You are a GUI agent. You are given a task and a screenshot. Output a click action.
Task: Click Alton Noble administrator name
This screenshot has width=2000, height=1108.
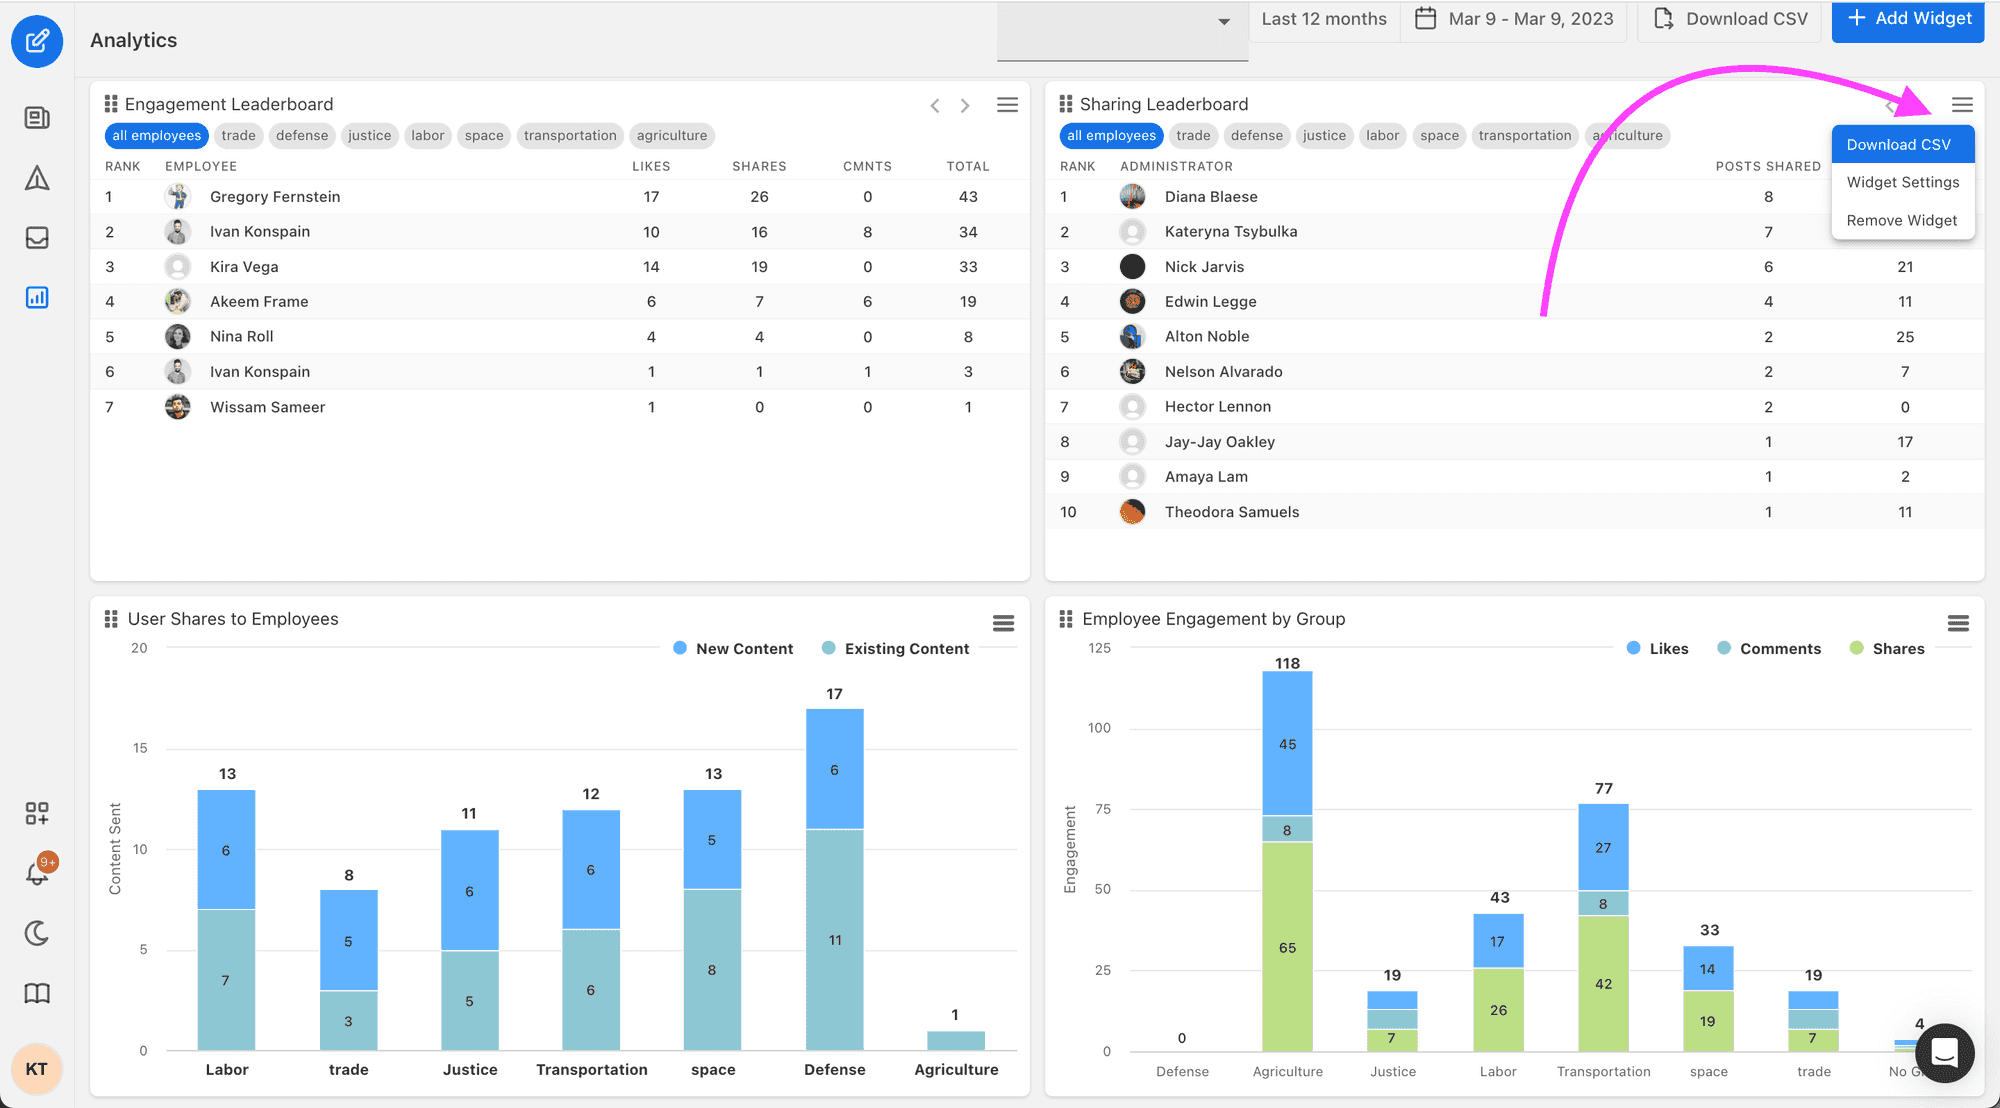point(1207,336)
